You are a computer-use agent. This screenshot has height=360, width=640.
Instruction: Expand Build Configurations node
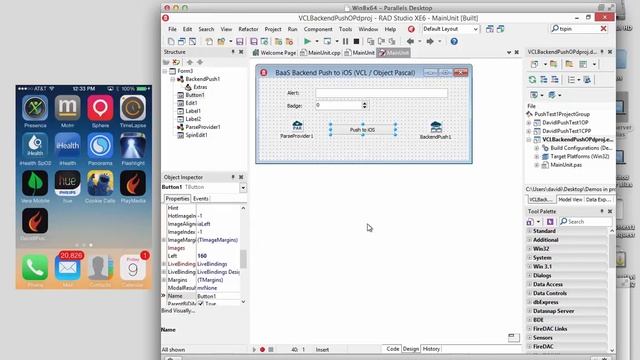click(x=537, y=148)
